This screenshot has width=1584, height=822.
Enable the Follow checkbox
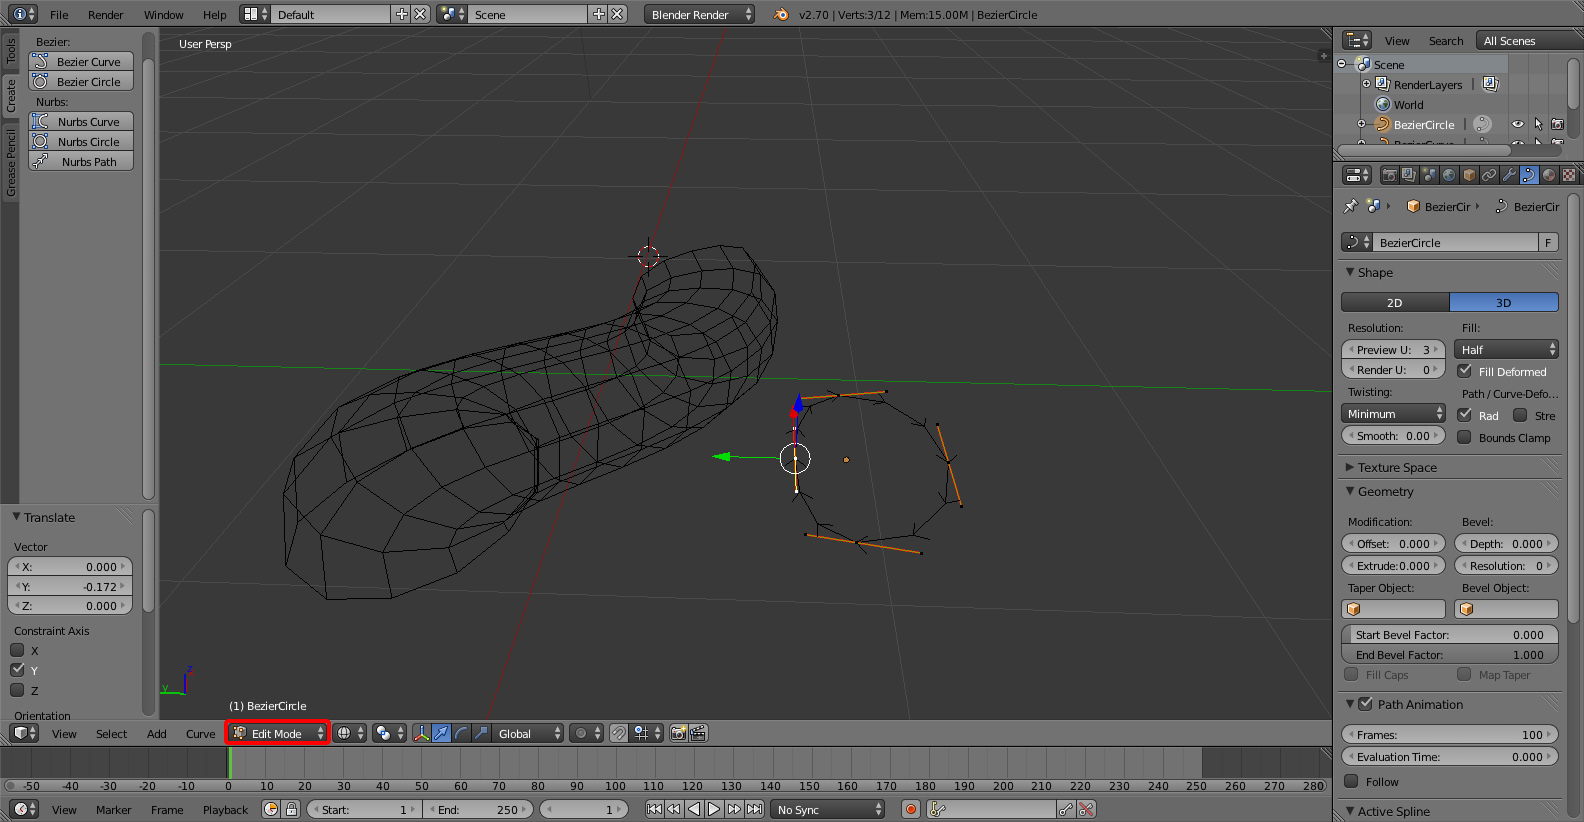pos(1352,781)
